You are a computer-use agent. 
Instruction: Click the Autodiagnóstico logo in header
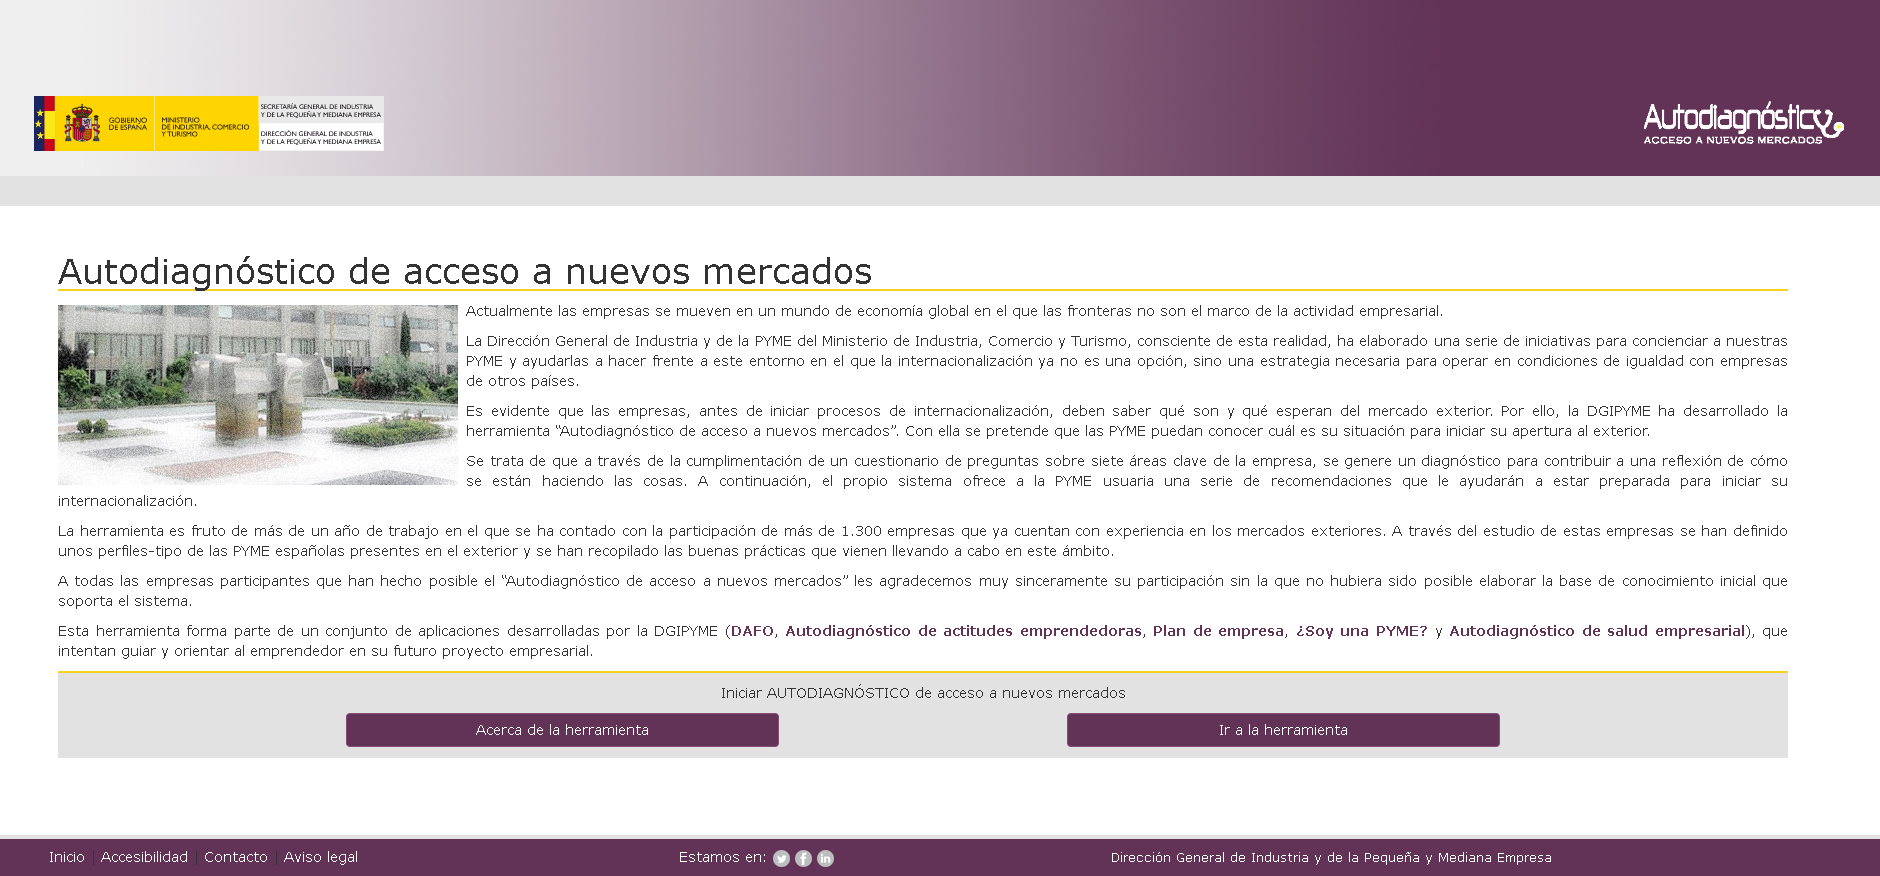(x=1743, y=123)
